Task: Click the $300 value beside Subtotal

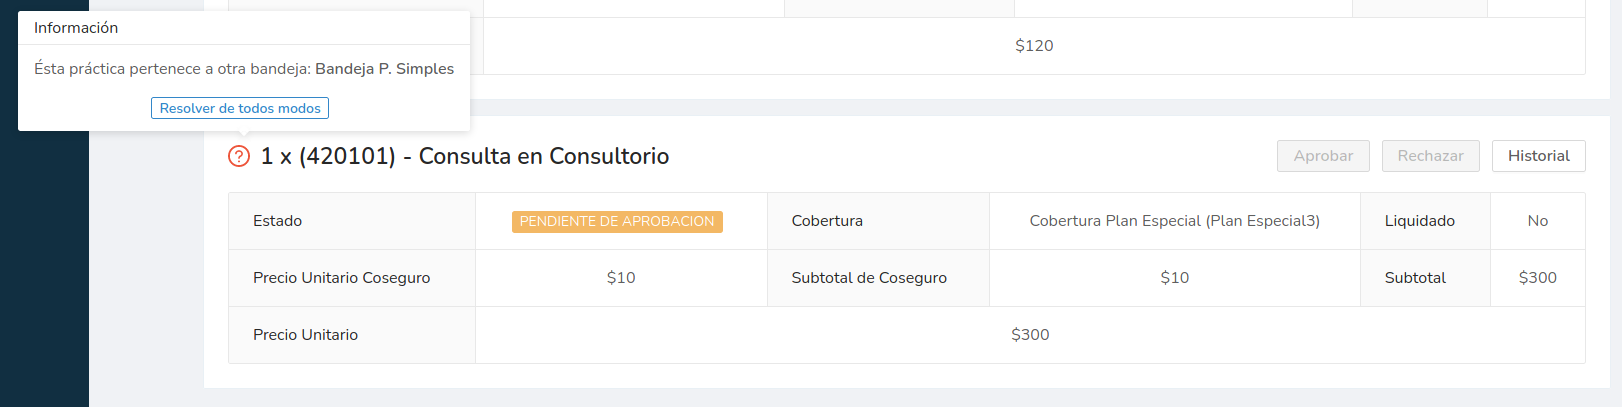Action: (1537, 278)
